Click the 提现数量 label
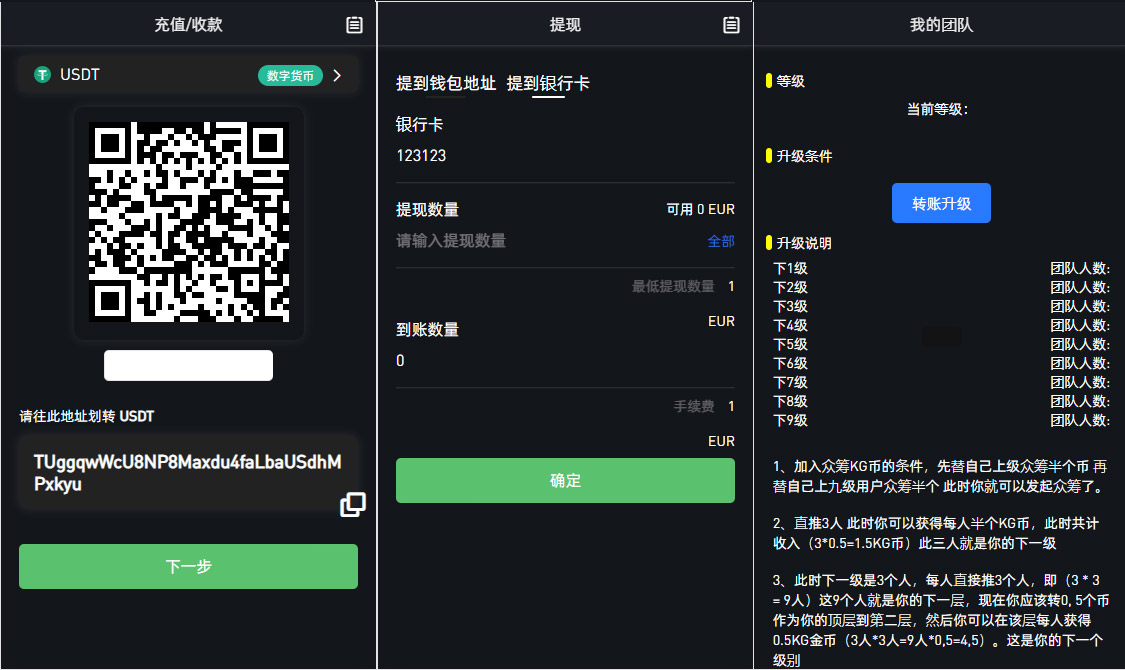Image resolution: width=1125 pixels, height=670 pixels. (427, 209)
